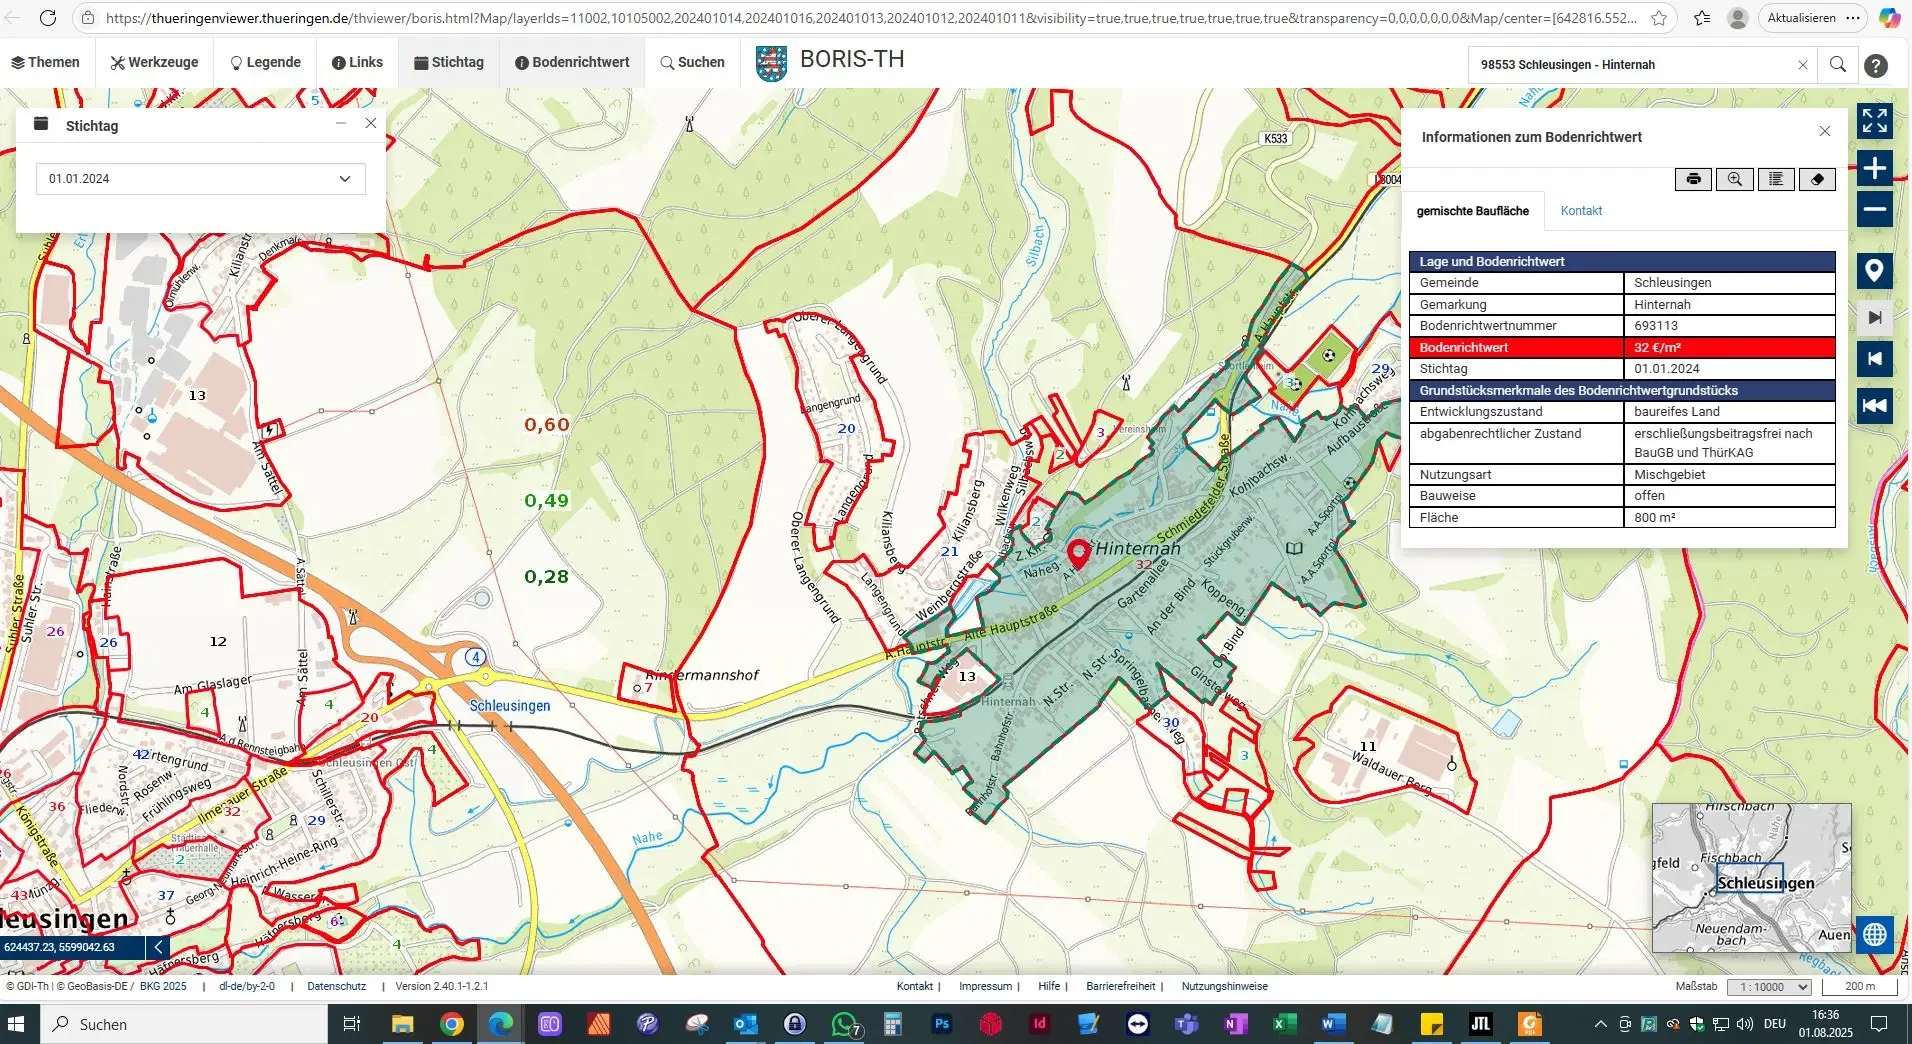Open the Werkzeuge menu

(153, 62)
